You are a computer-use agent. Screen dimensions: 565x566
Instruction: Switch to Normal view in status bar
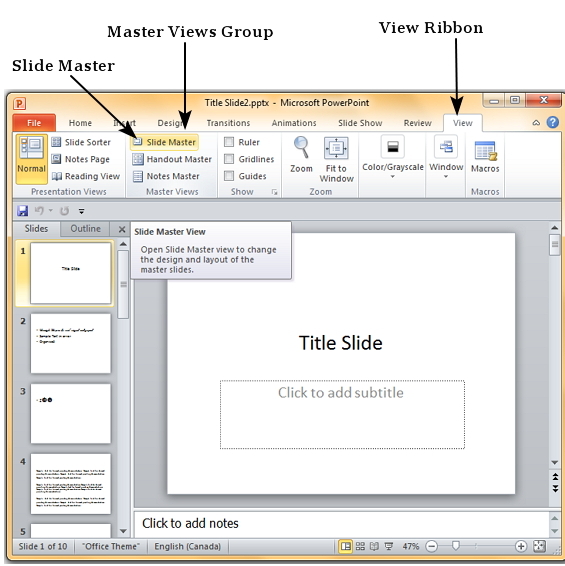pos(345,546)
